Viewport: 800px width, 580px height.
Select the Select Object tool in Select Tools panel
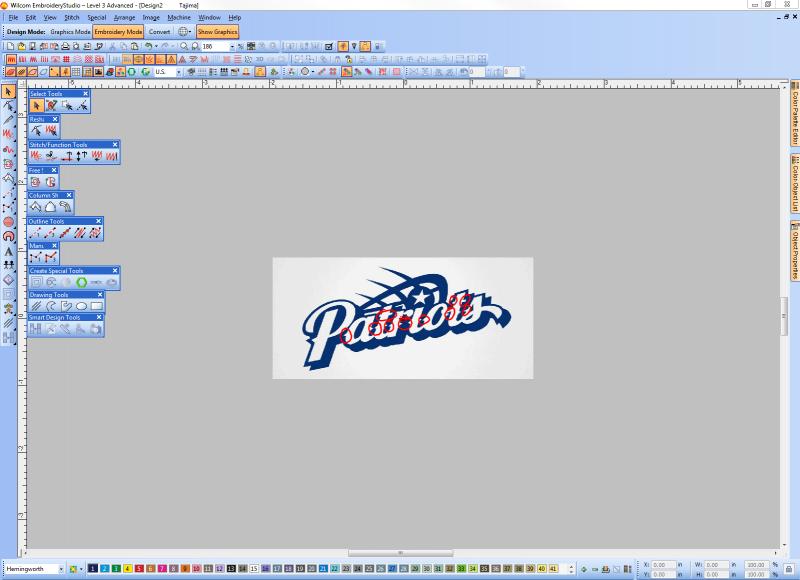36,106
